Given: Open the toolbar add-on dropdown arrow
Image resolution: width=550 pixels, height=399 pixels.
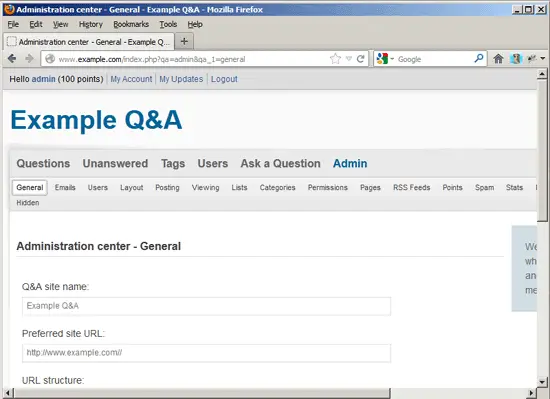Looking at the screenshot, I should tap(543, 59).
